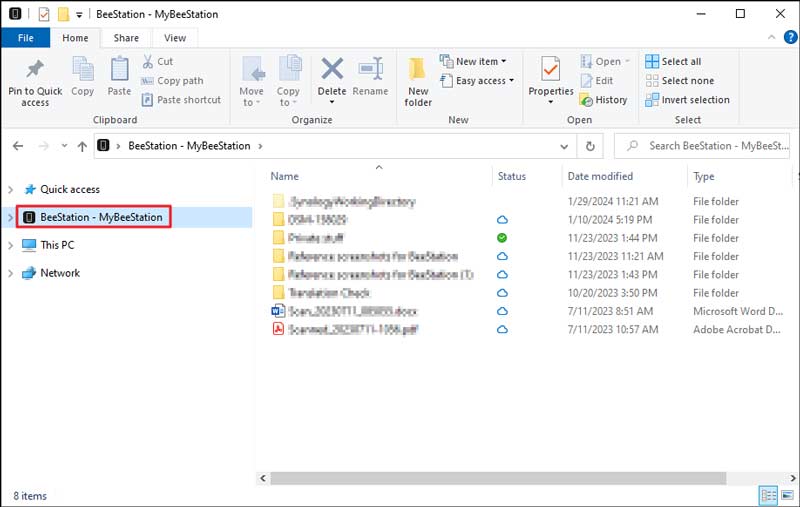The image size is (800, 507).
Task: Open the File menu tab
Action: pos(26,38)
